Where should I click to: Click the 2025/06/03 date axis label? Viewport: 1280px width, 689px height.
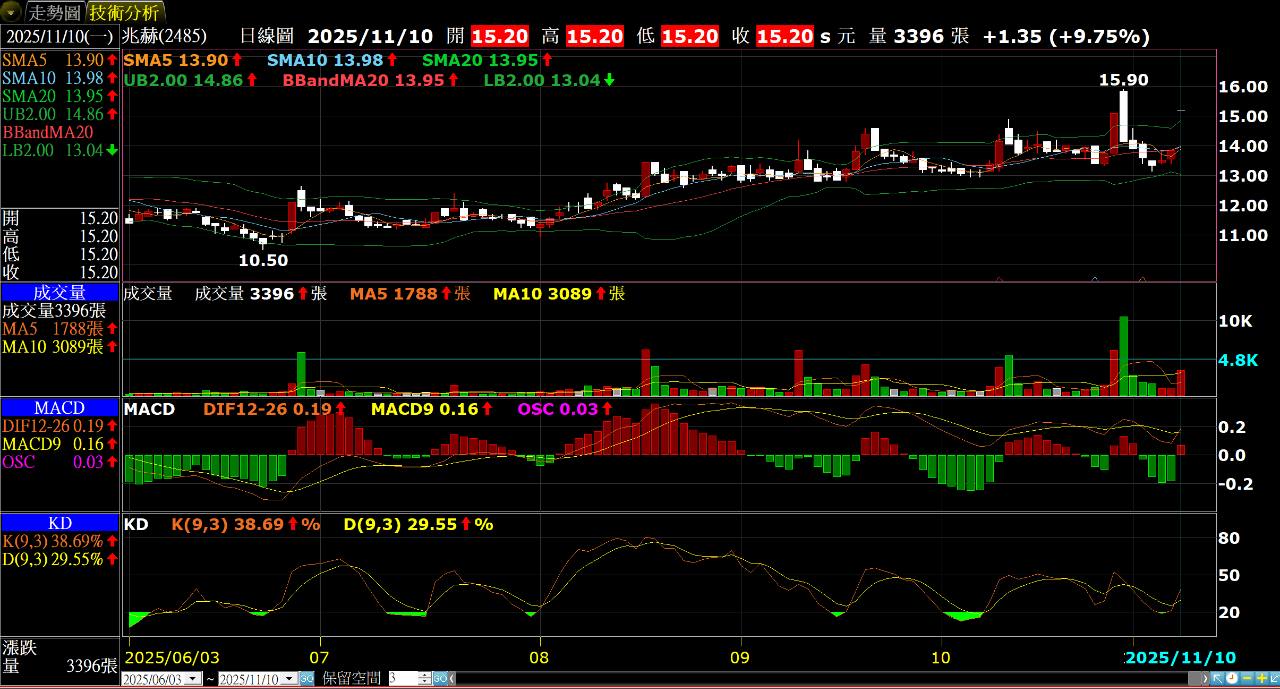click(173, 657)
